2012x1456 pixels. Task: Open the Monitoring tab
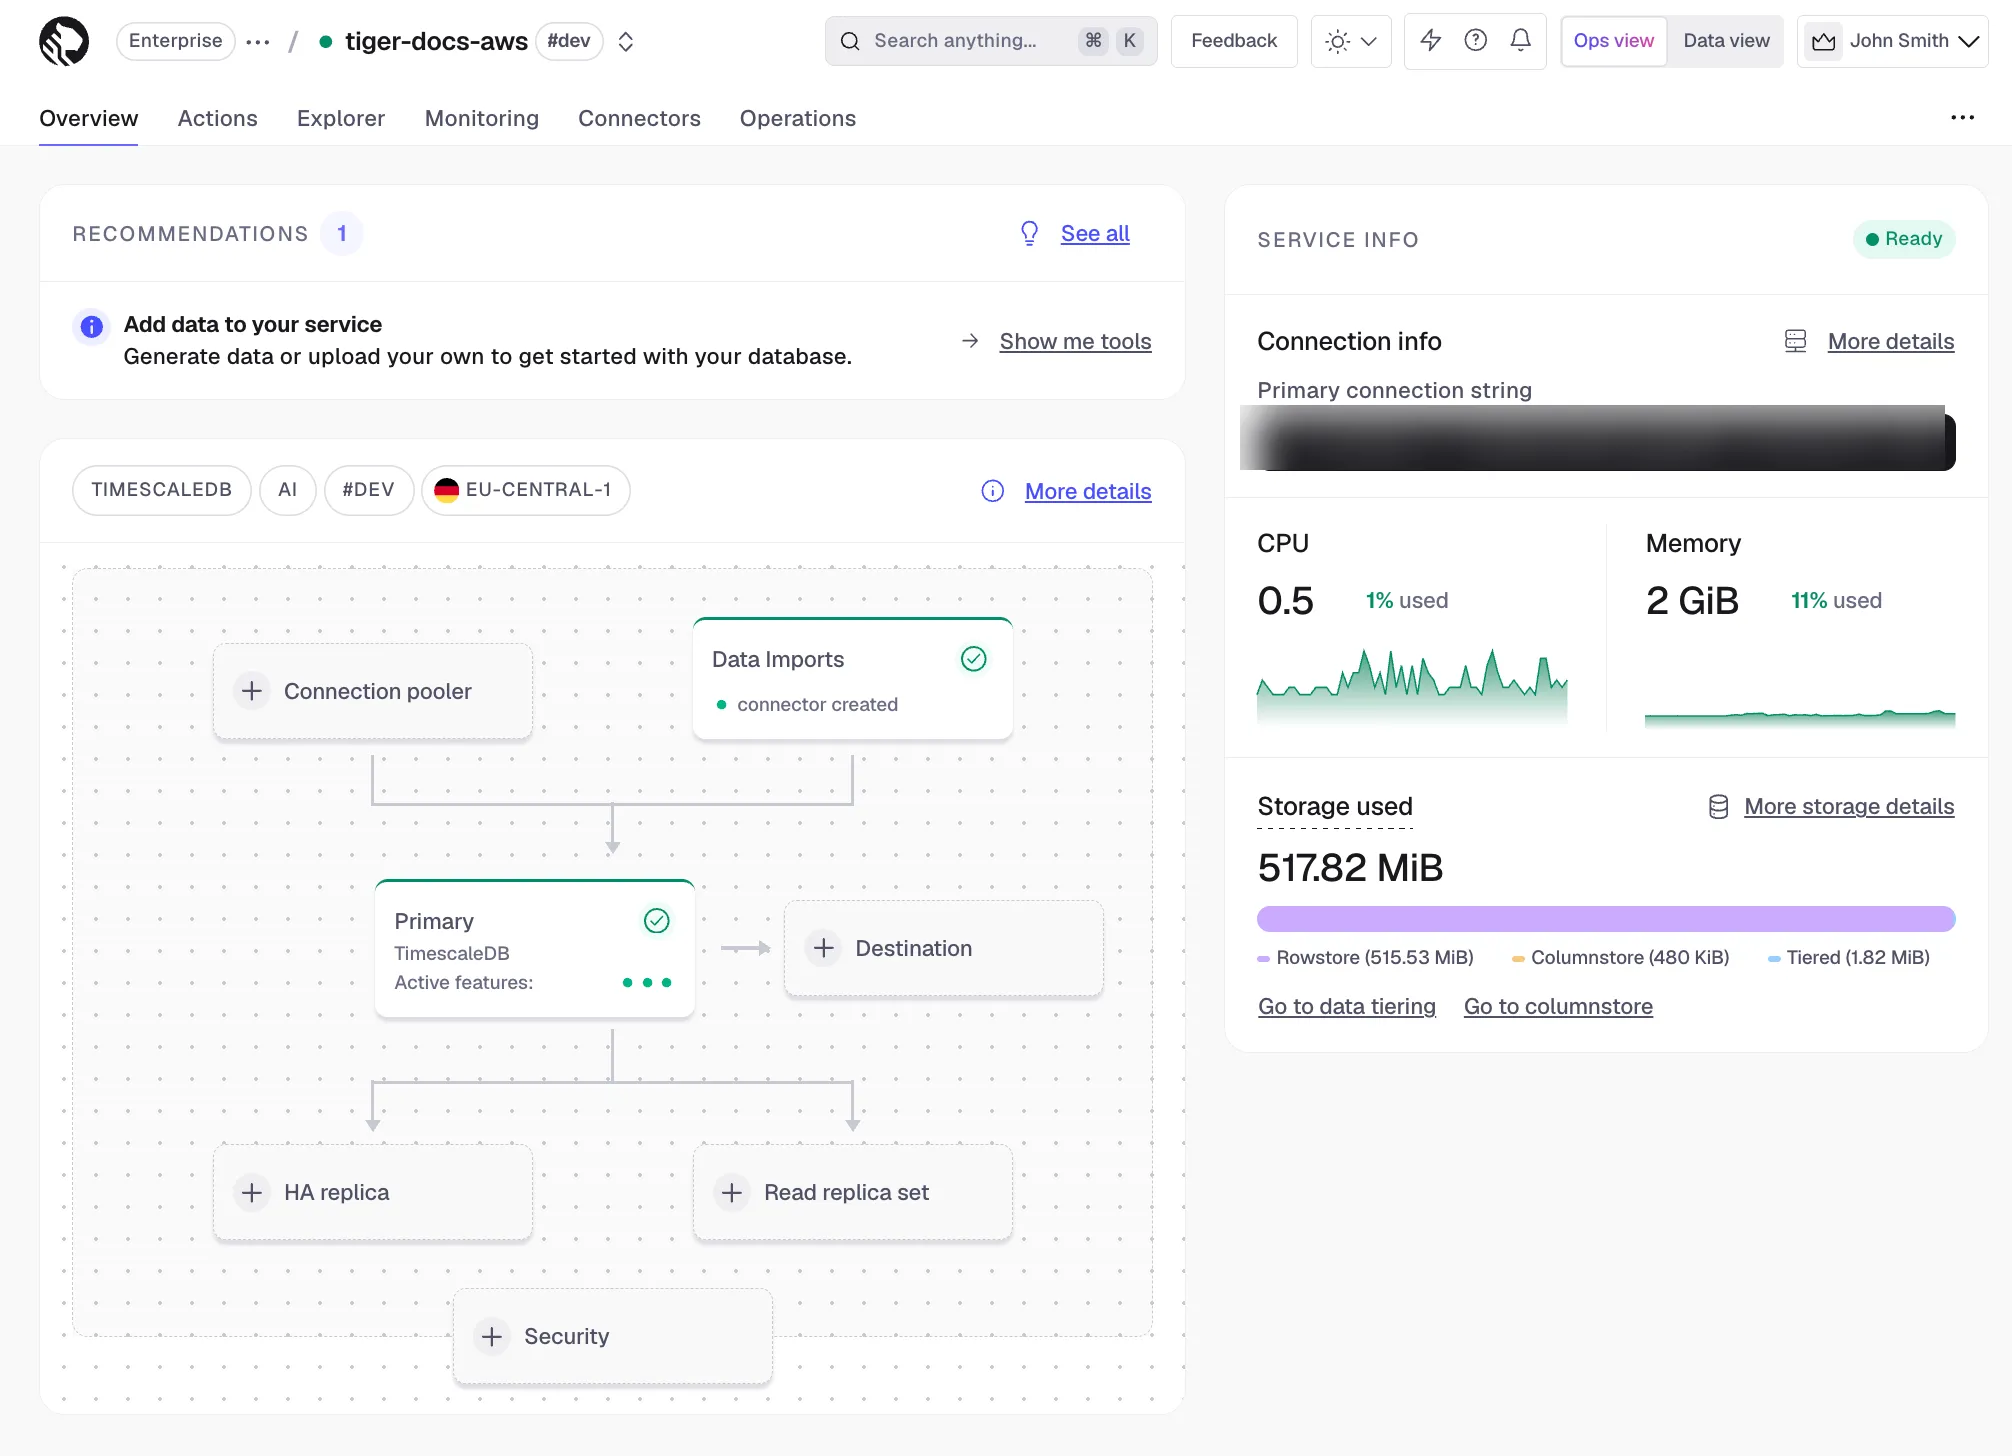[x=482, y=119]
